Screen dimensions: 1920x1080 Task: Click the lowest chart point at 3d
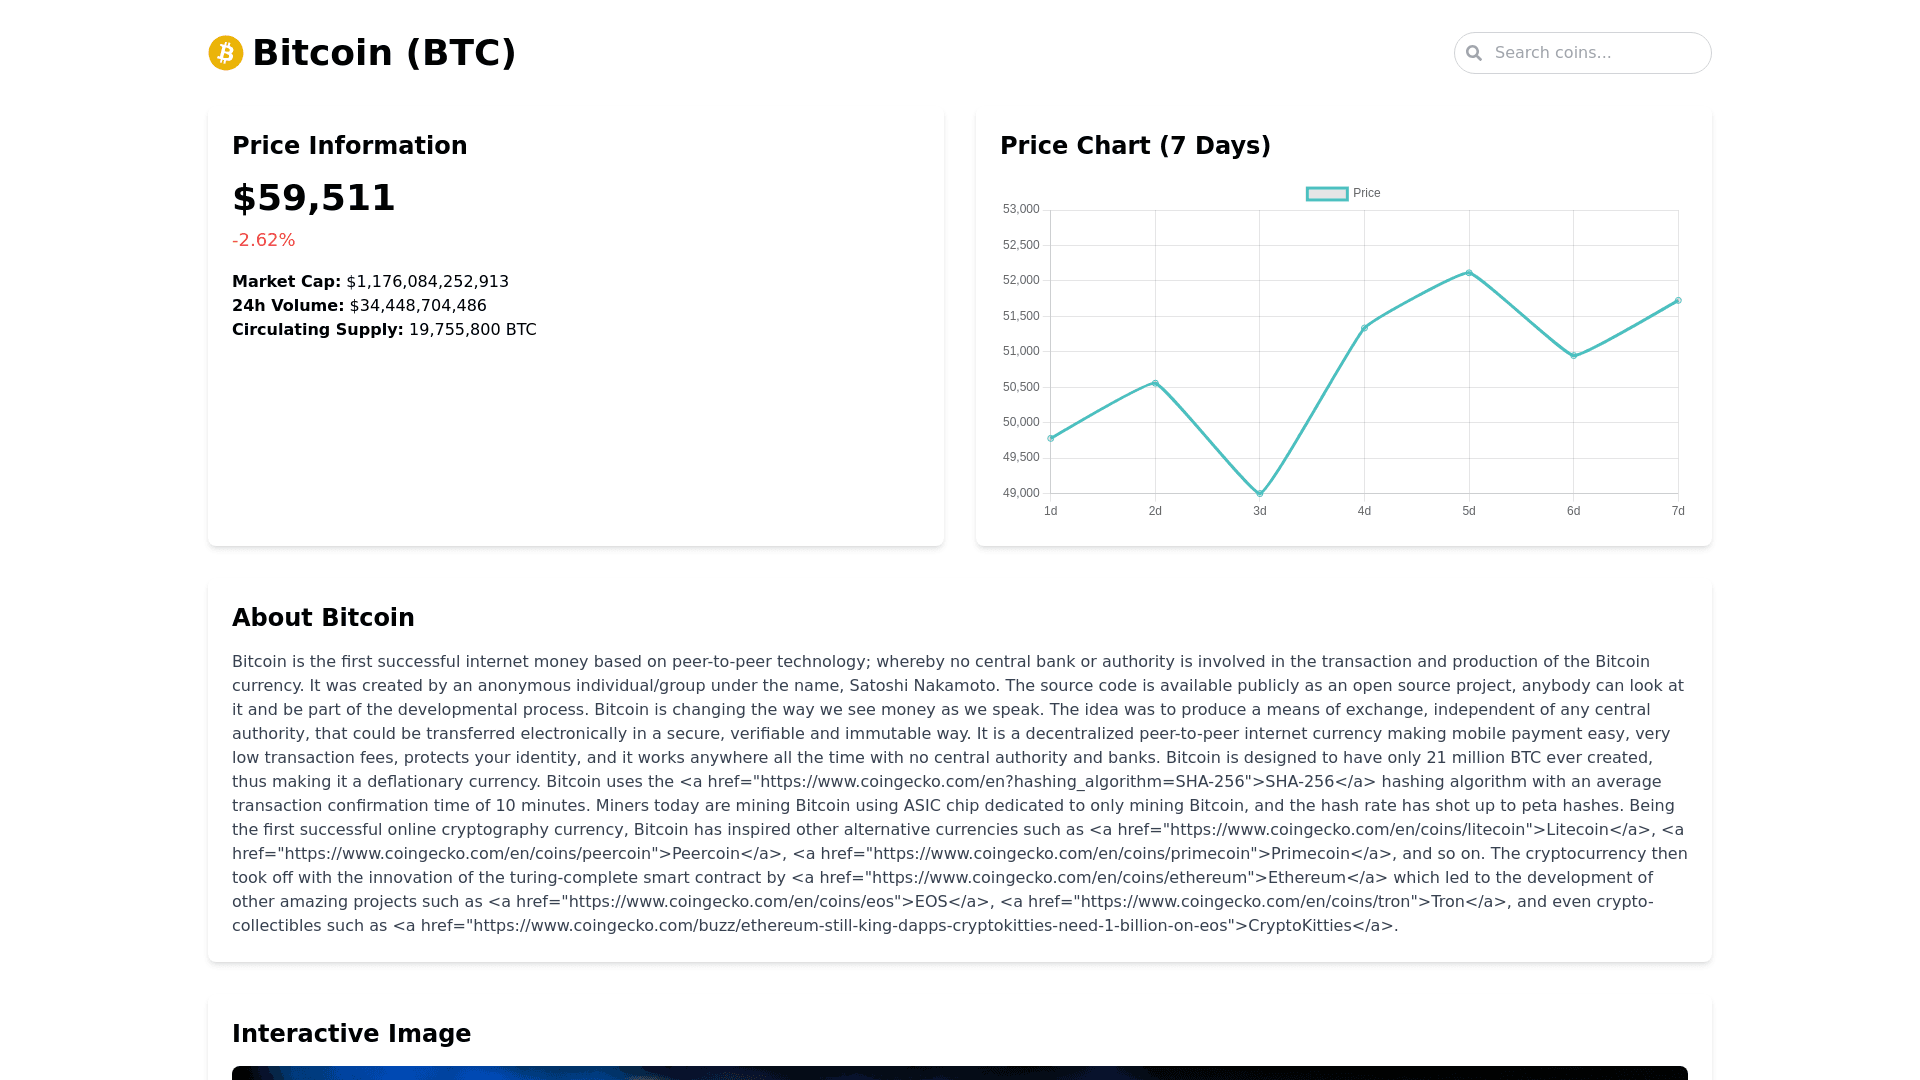pyautogui.click(x=1260, y=494)
